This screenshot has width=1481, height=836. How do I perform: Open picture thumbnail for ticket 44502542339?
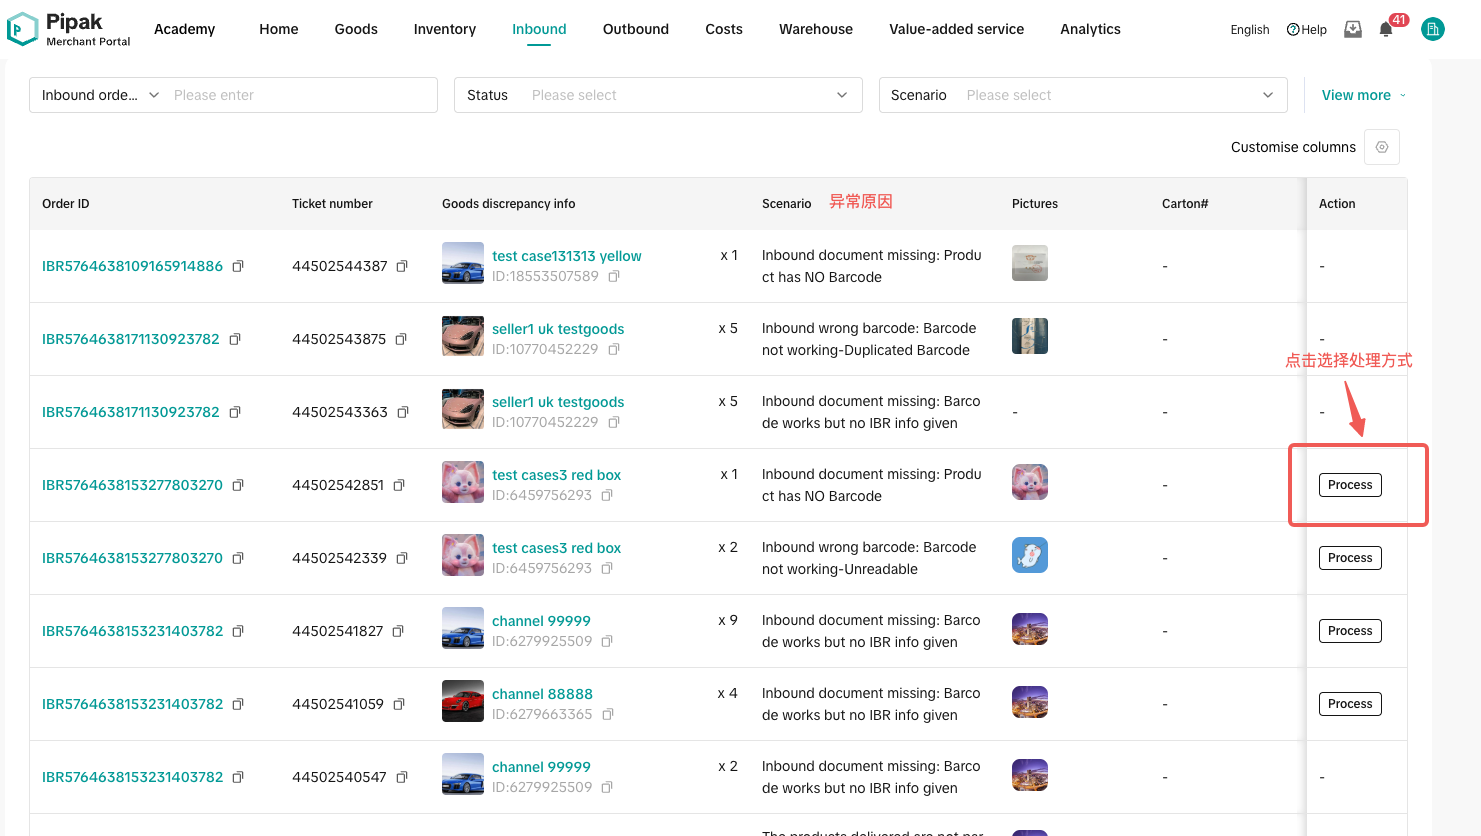1029,555
